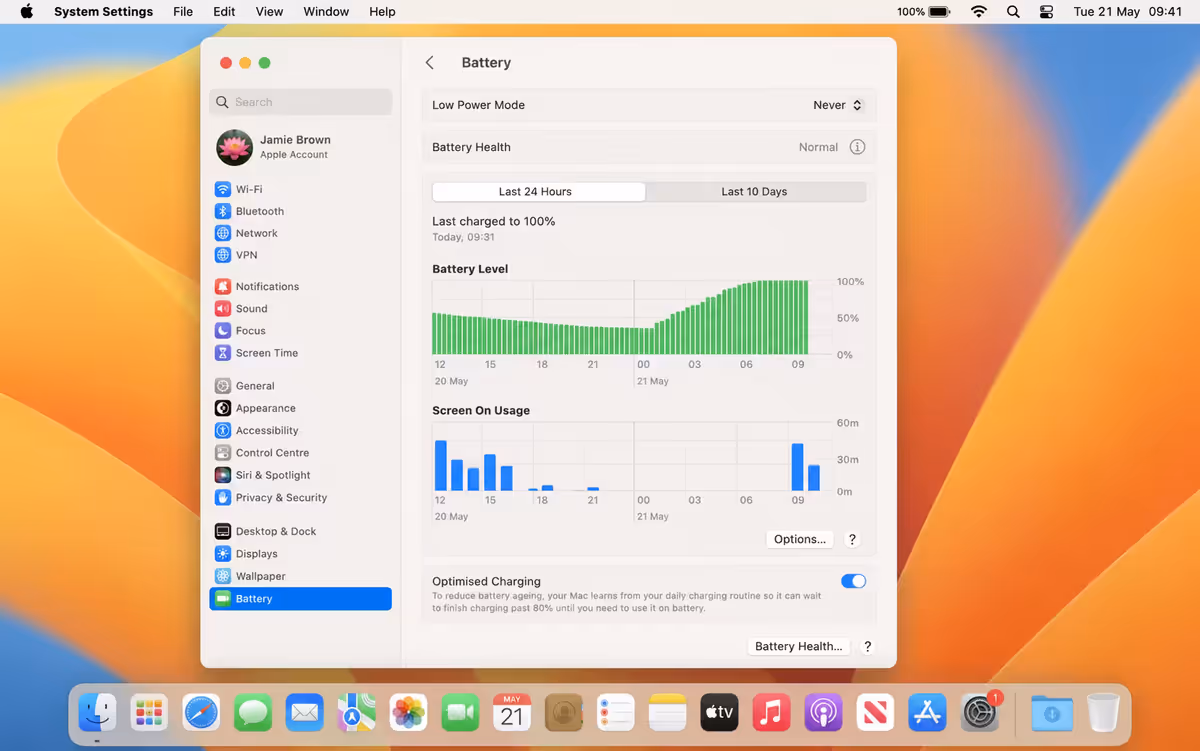Click the Options... button
The width and height of the screenshot is (1200, 751).
pos(800,539)
